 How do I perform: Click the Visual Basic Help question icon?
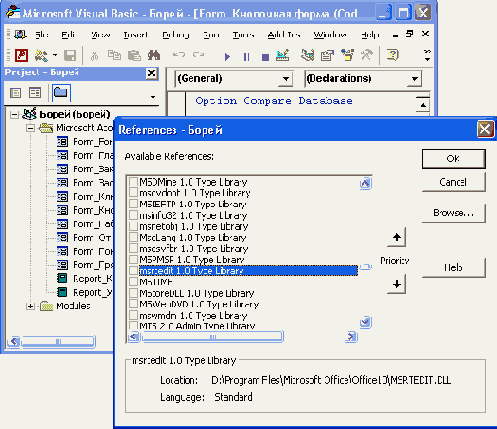(393, 55)
